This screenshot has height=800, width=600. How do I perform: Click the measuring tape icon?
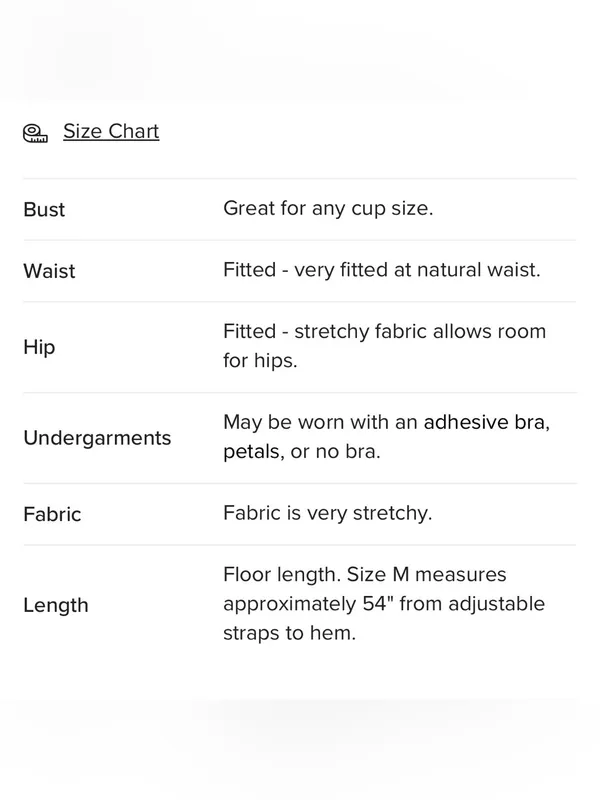(35, 133)
